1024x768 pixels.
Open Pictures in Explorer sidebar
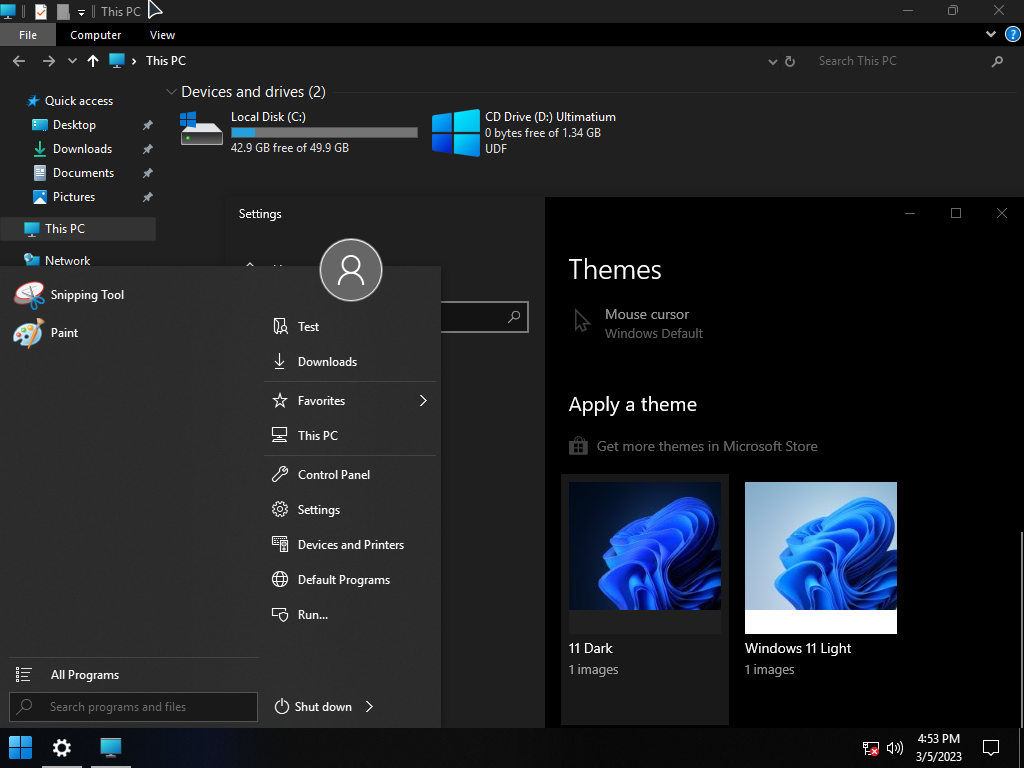(64, 197)
